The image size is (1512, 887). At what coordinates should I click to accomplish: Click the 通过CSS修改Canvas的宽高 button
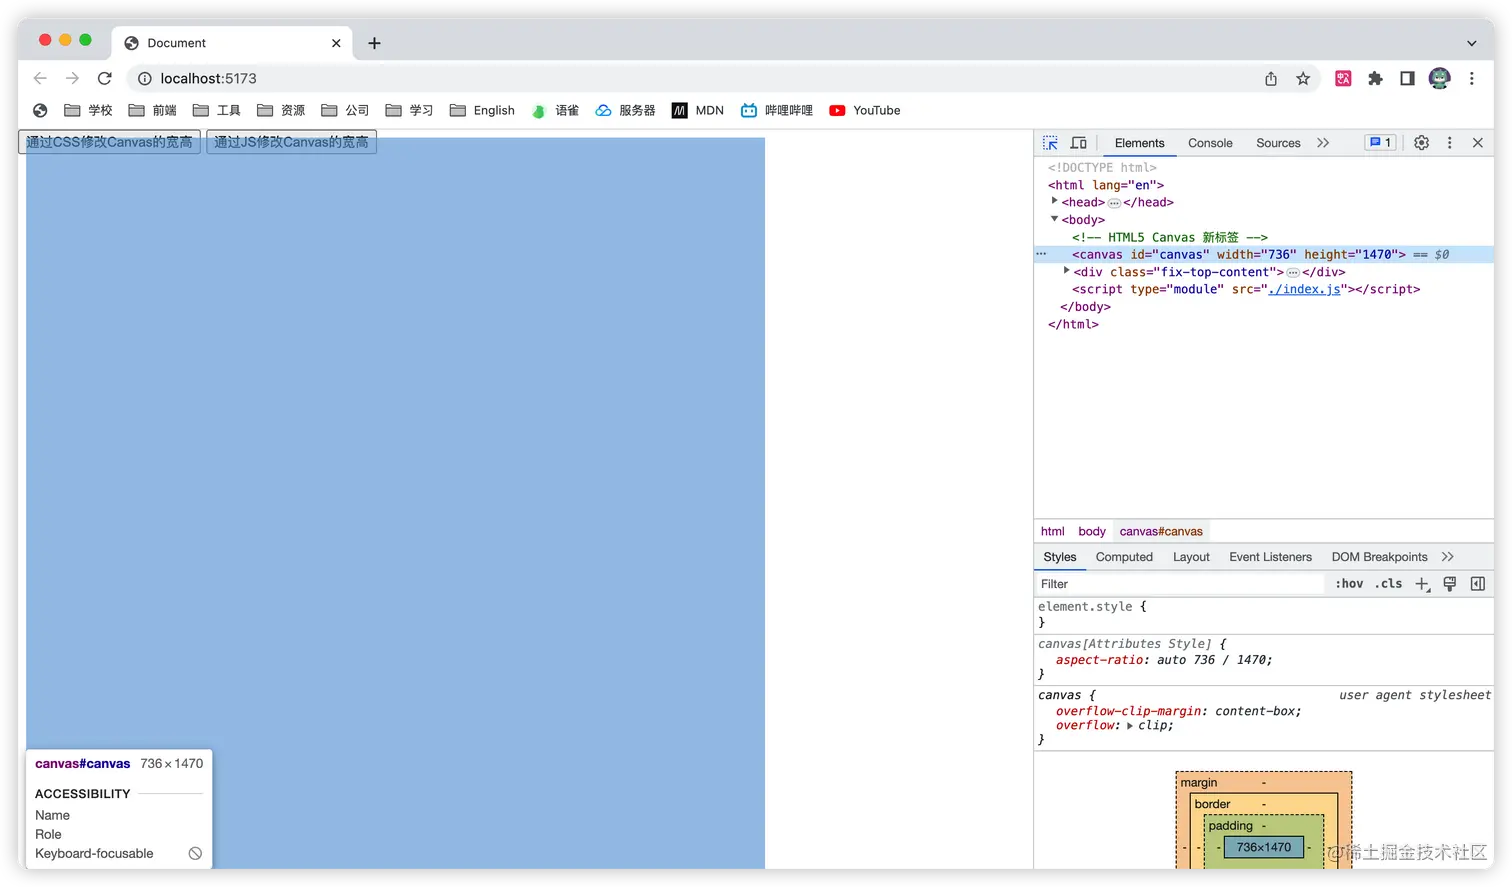(109, 142)
